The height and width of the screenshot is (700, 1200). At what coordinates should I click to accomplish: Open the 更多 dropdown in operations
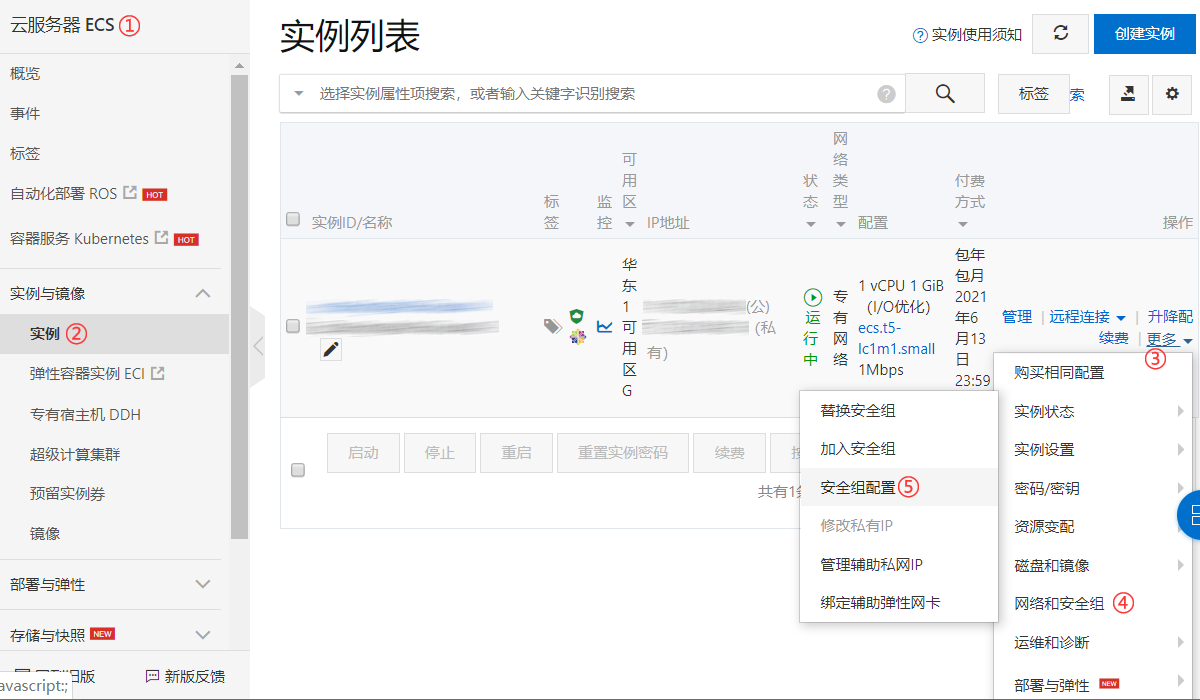1169,339
